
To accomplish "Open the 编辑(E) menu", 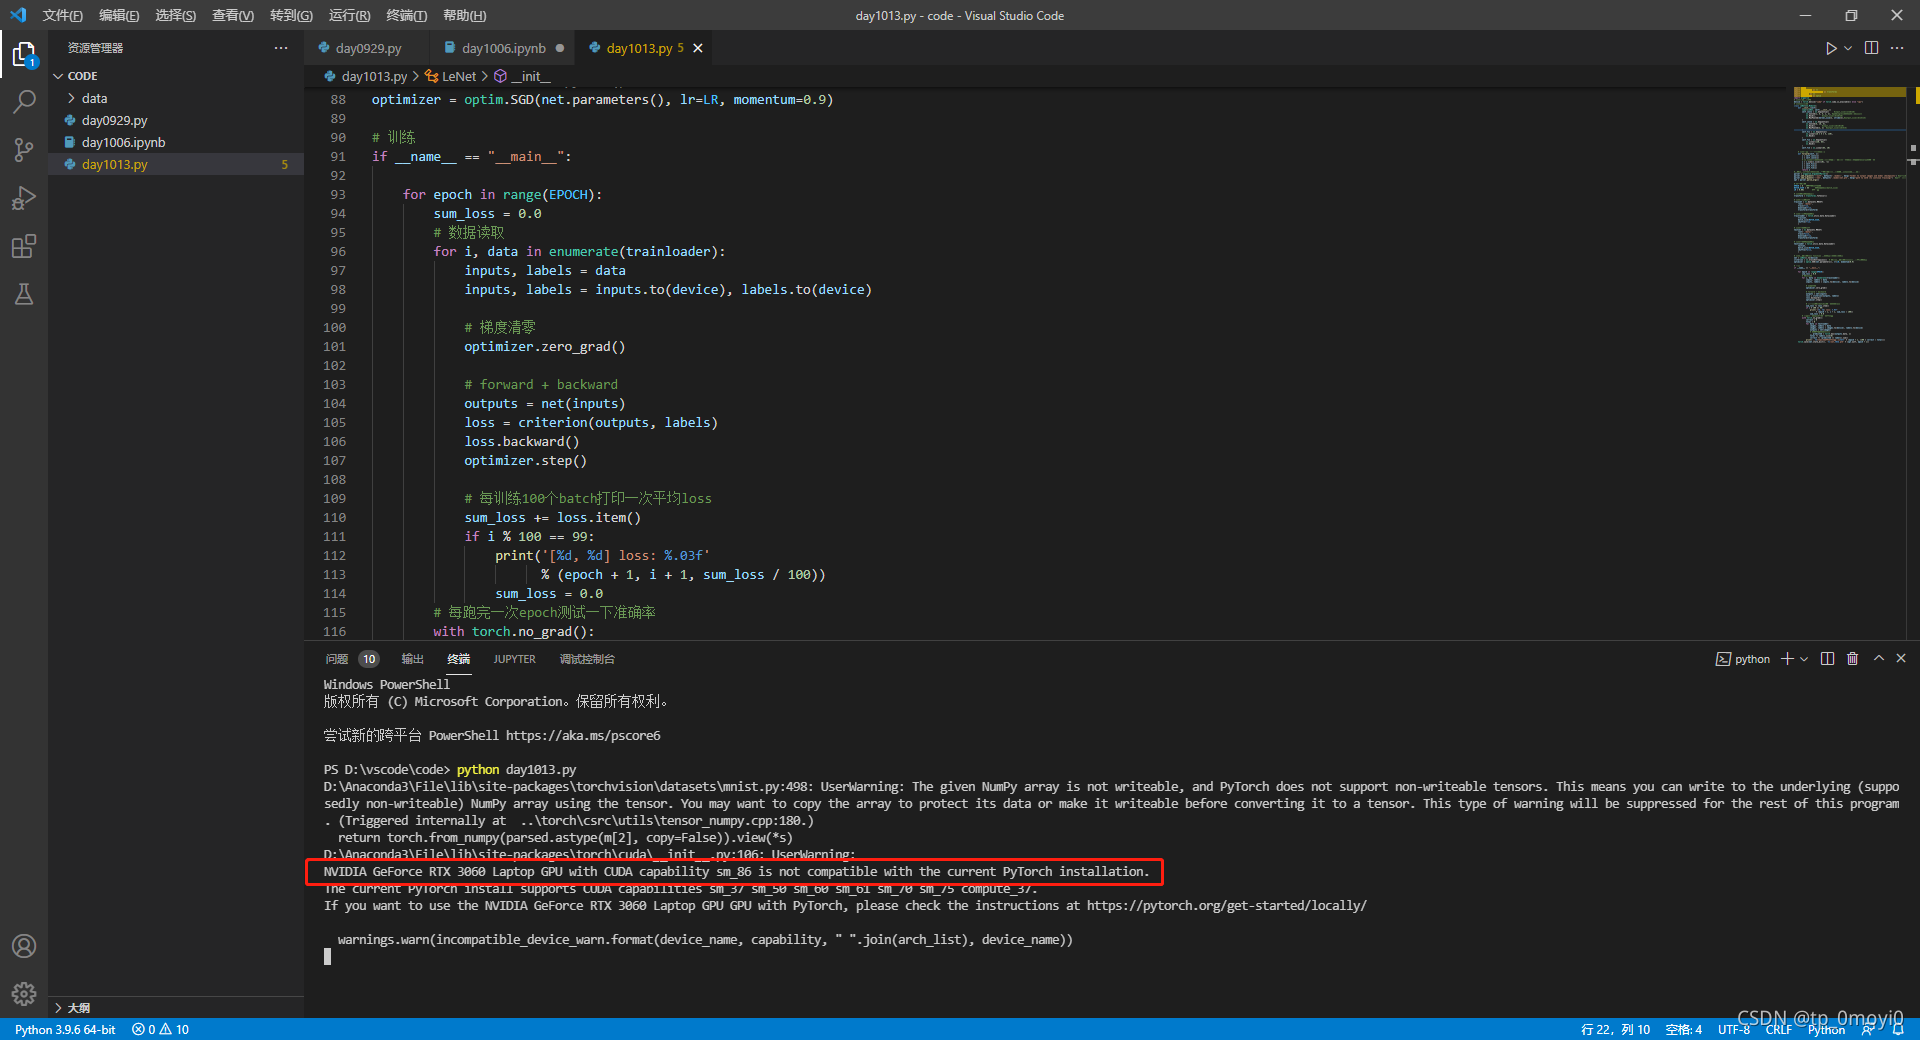I will (x=119, y=15).
